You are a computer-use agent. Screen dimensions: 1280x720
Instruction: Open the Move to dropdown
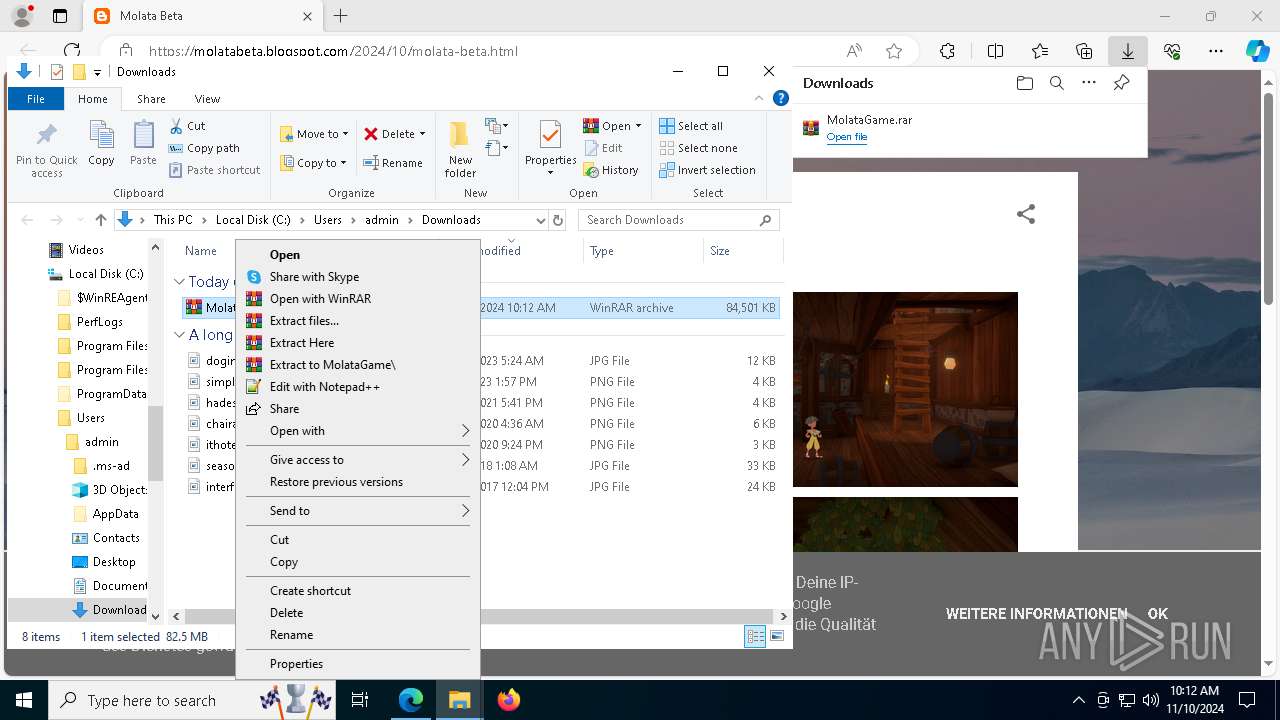coord(314,134)
